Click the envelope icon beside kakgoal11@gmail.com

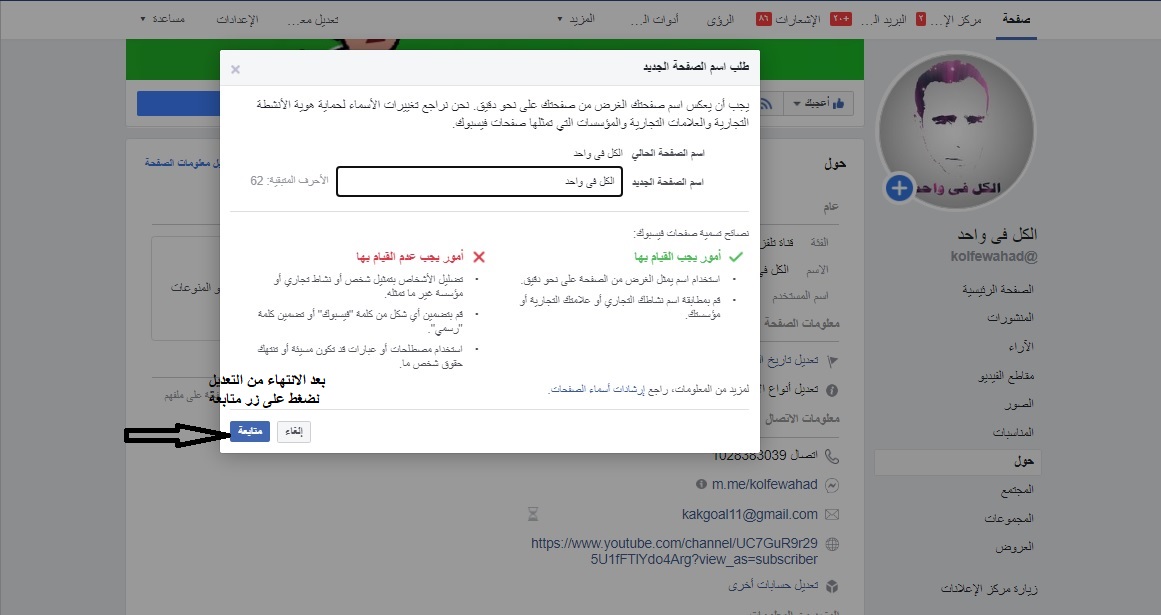[x=832, y=514]
